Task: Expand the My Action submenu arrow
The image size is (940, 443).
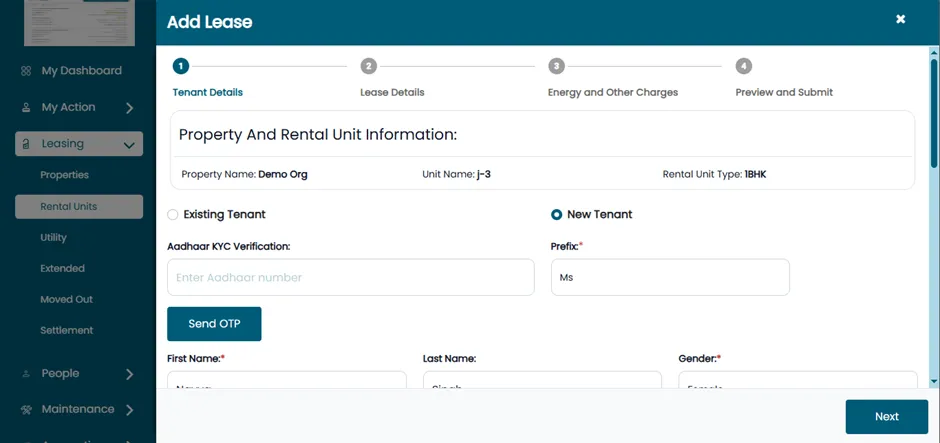Action: [129, 109]
